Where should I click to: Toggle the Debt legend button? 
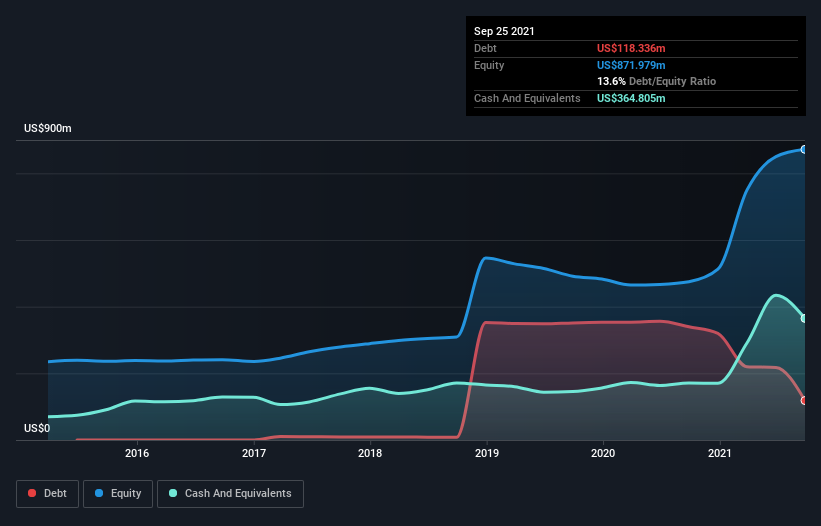click(x=47, y=494)
